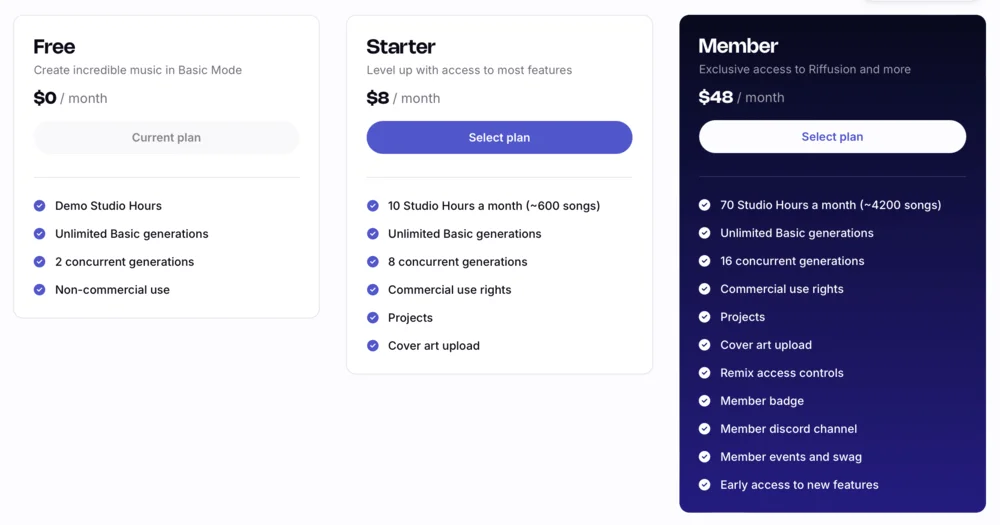Screen dimensions: 1000x525
Task: Click the Starter plan heading
Action: click(401, 47)
